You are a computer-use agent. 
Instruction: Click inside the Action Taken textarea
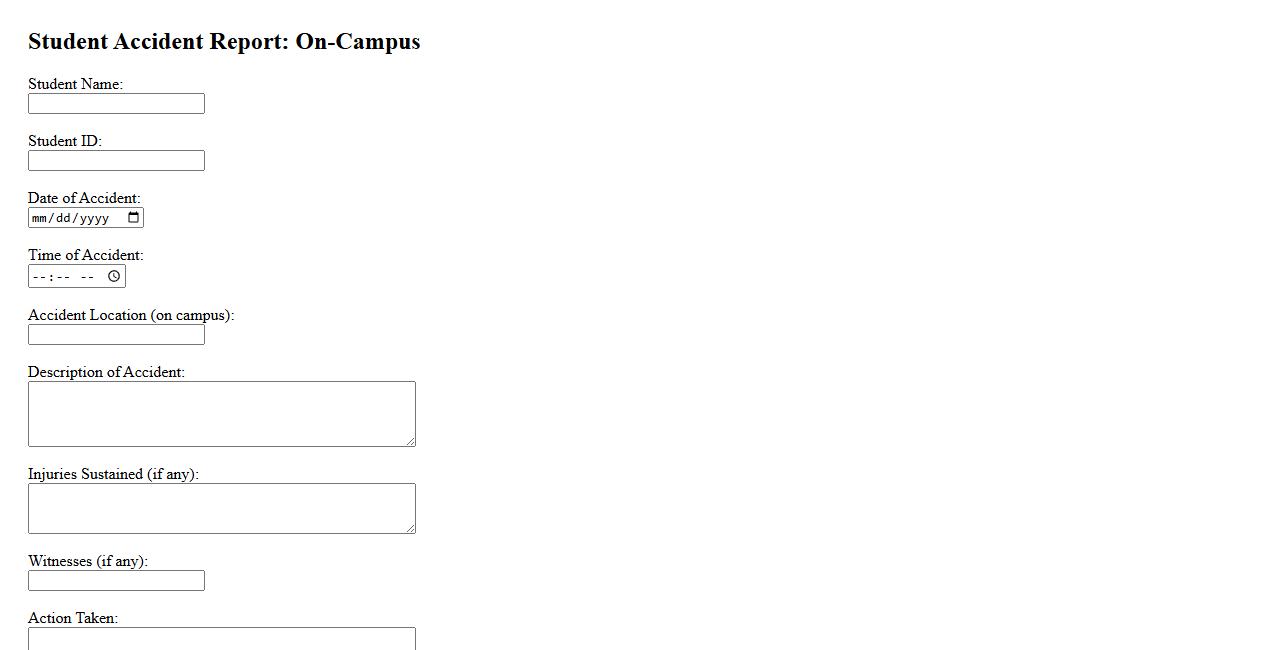point(221,639)
